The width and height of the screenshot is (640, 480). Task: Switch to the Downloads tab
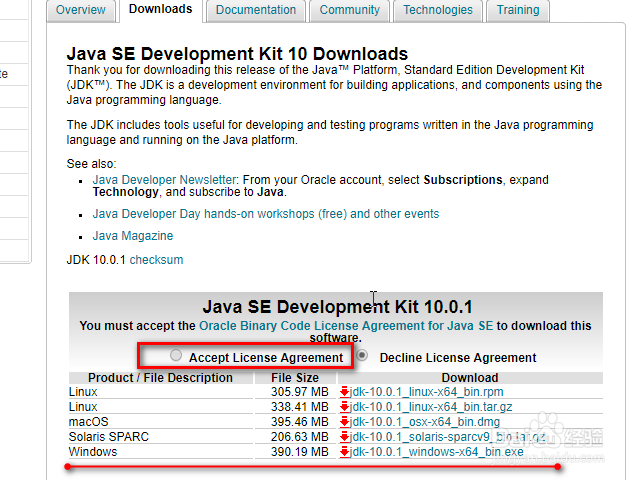coord(160,9)
